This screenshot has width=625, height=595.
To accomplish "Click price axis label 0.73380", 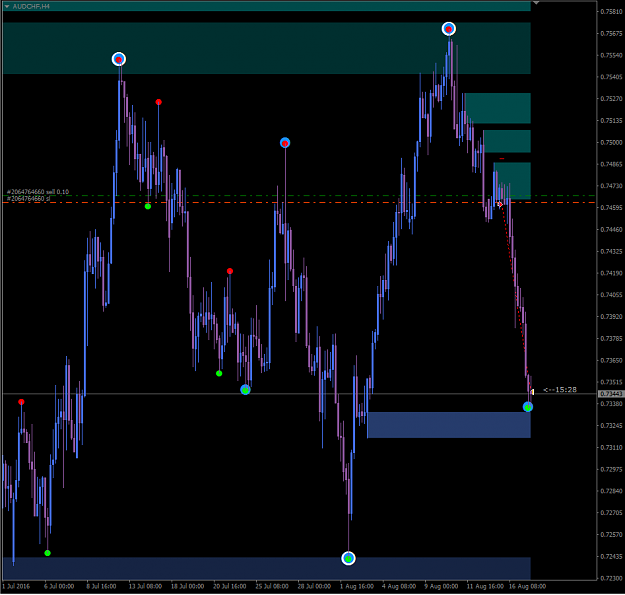I will coord(611,404).
